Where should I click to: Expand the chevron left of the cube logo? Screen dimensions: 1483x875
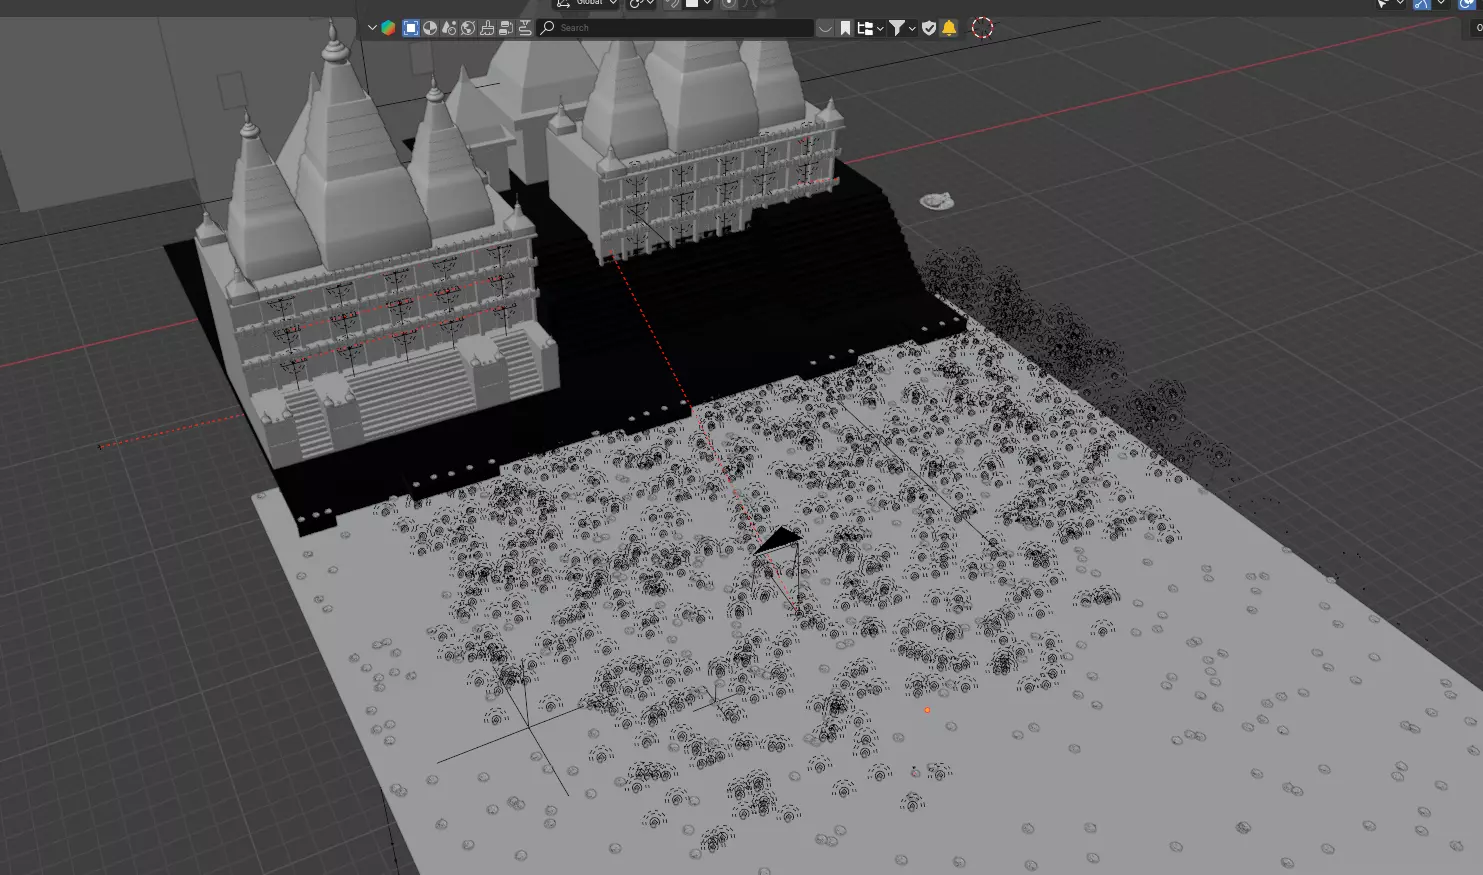372,28
